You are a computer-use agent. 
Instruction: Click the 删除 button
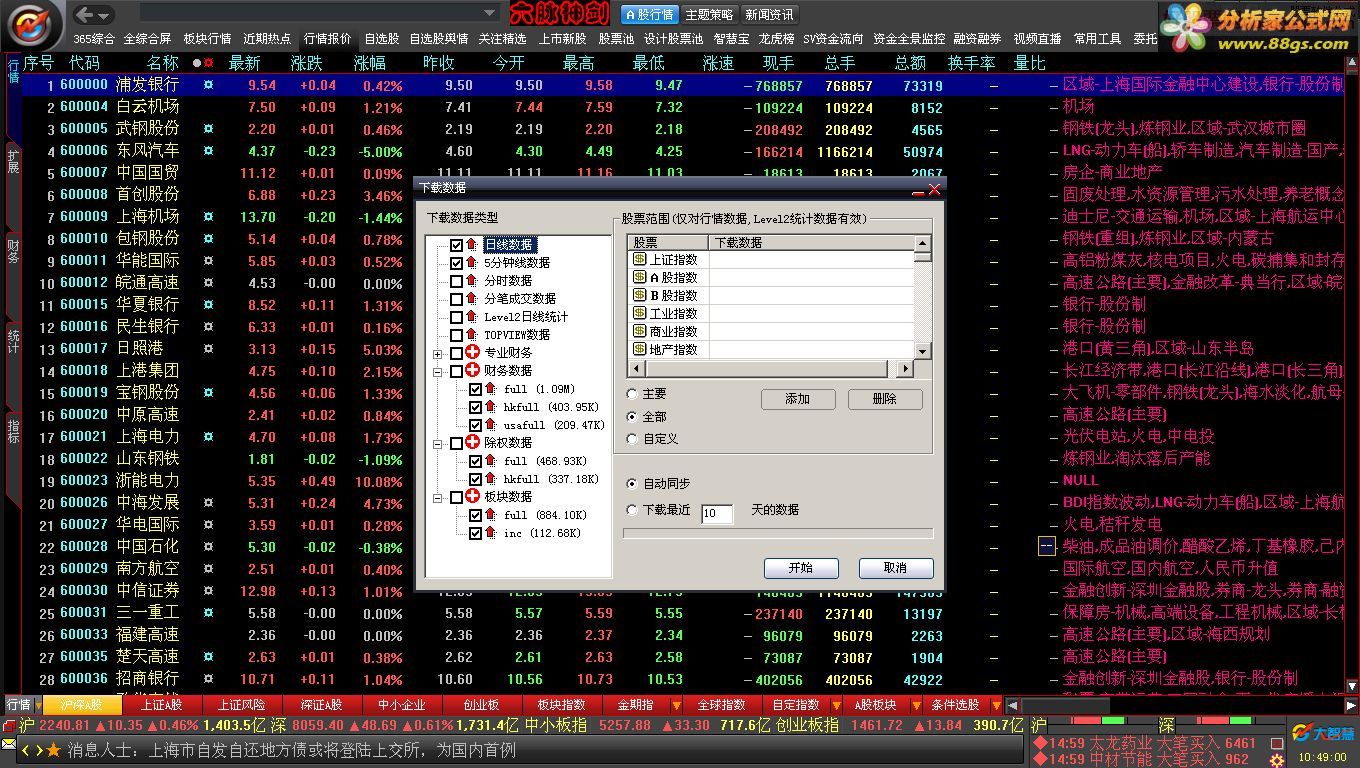point(885,399)
